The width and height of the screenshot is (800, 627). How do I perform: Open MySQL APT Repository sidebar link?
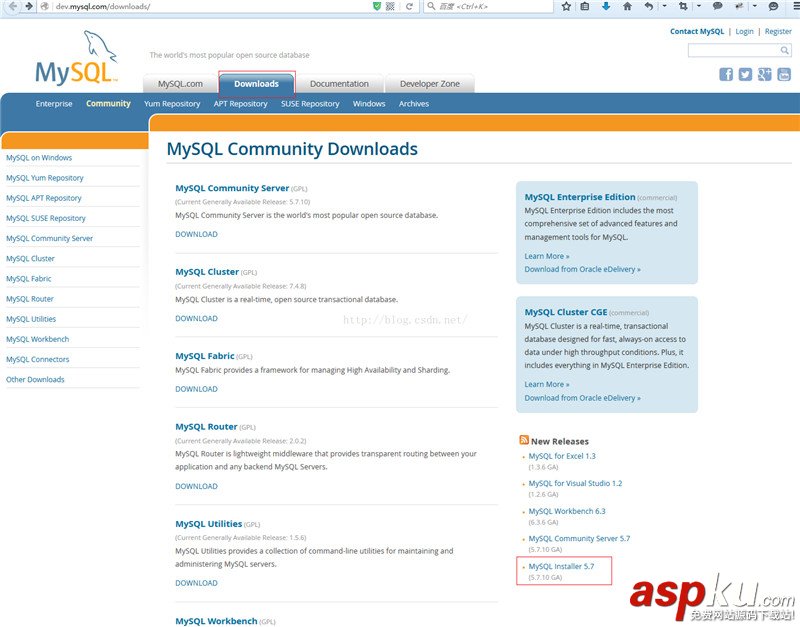(x=43, y=198)
